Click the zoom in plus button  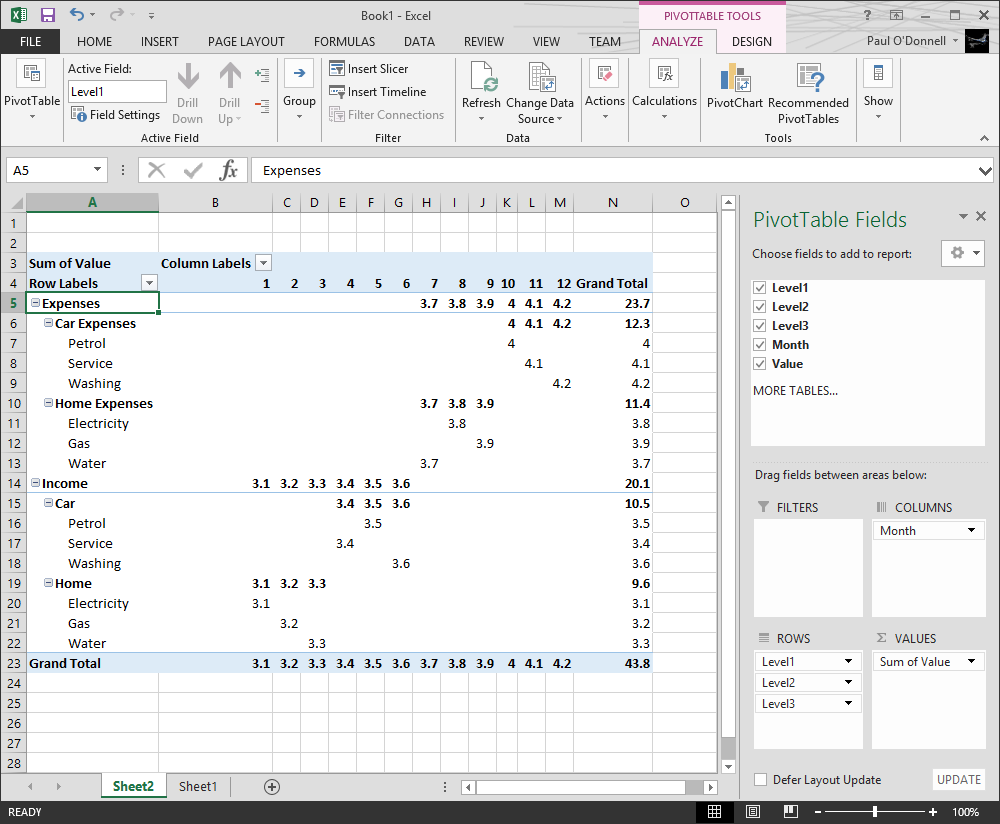[933, 812]
